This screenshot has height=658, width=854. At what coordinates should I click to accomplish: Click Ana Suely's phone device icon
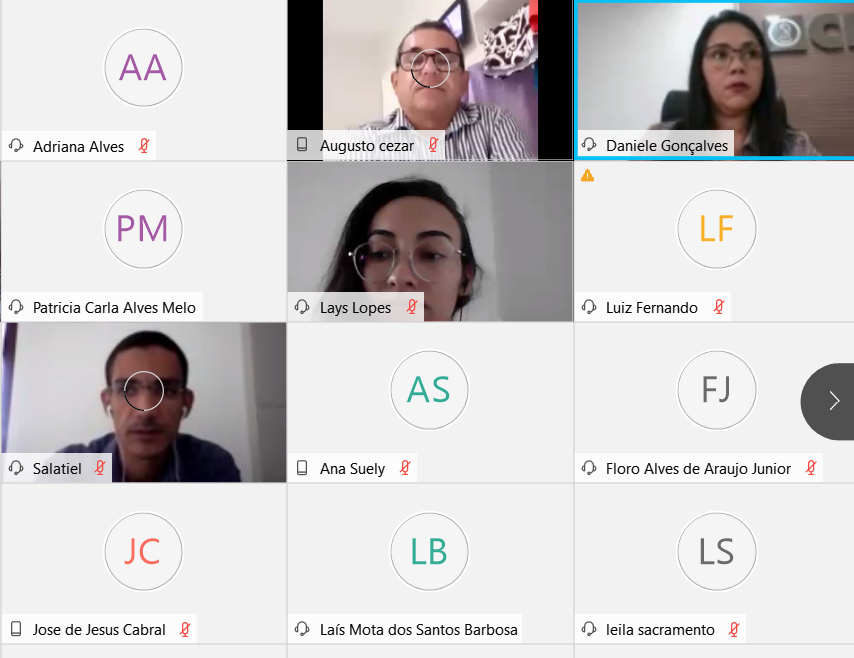tap(302, 468)
